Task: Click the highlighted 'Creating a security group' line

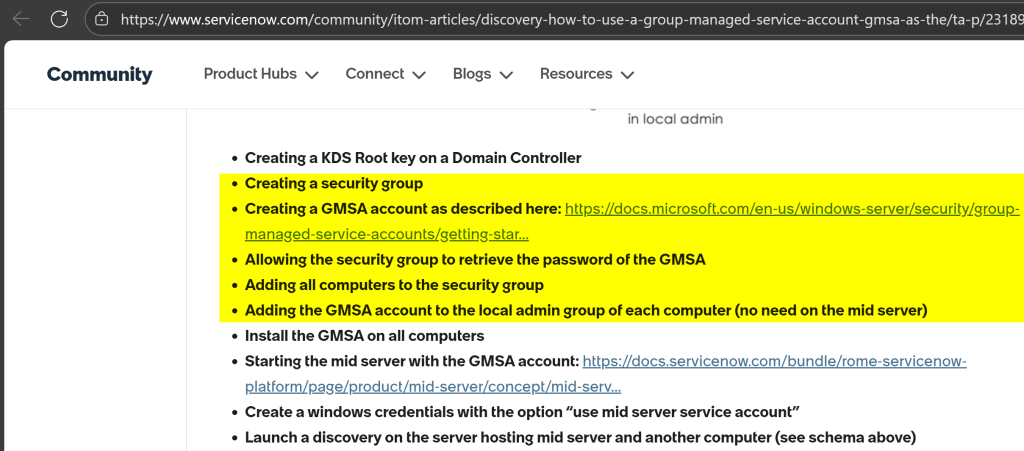Action: (x=334, y=183)
